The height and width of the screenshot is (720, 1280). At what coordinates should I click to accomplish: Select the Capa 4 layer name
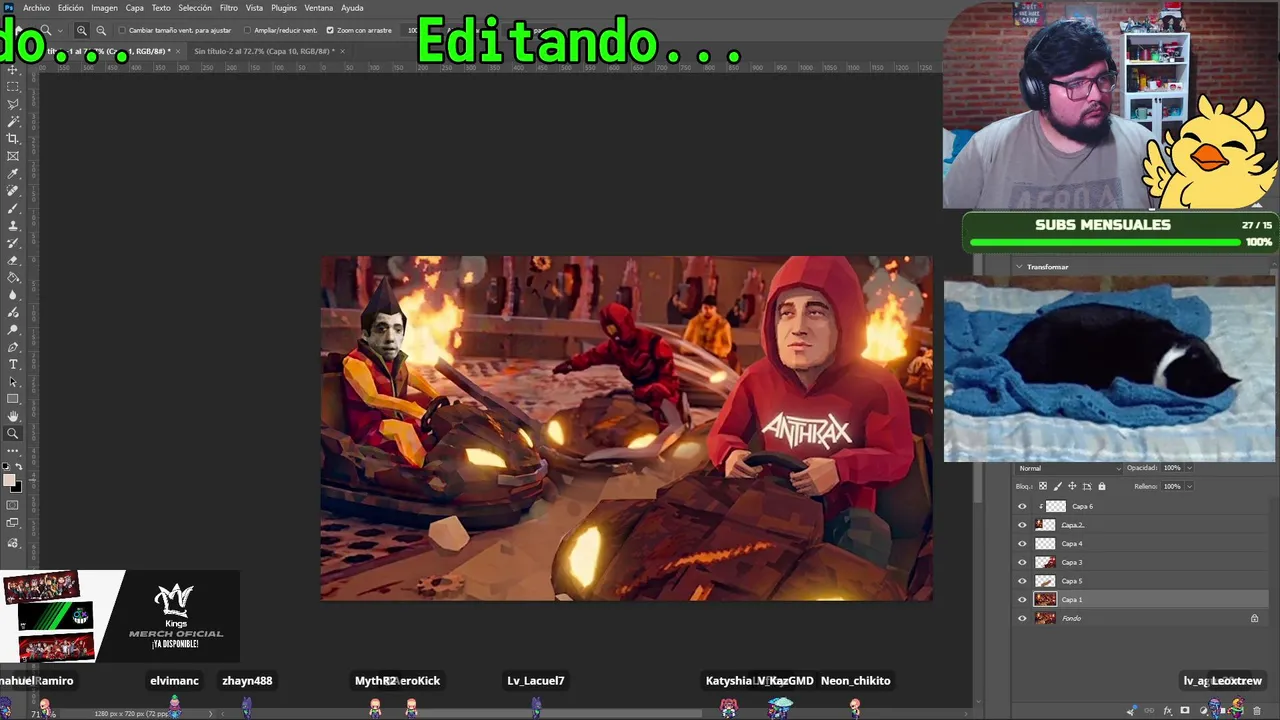pyautogui.click(x=1072, y=544)
